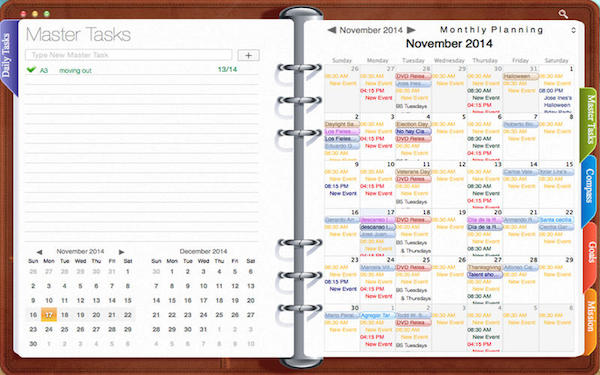Open the DVD Release event on November 18
This screenshot has width=600, height=375.
[413, 220]
